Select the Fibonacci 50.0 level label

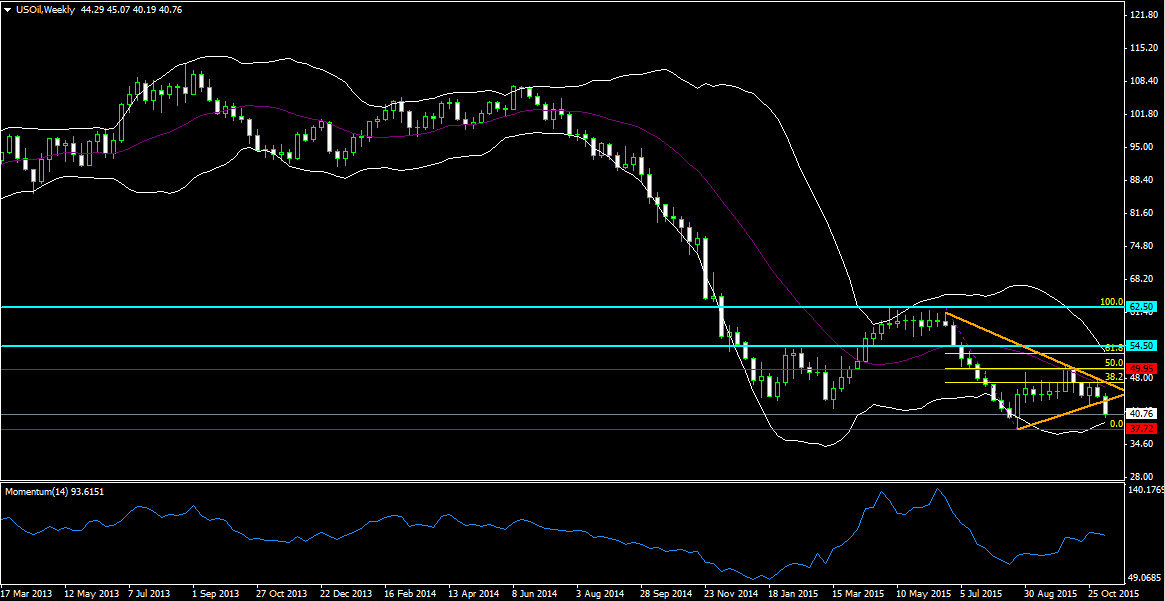tap(1114, 363)
